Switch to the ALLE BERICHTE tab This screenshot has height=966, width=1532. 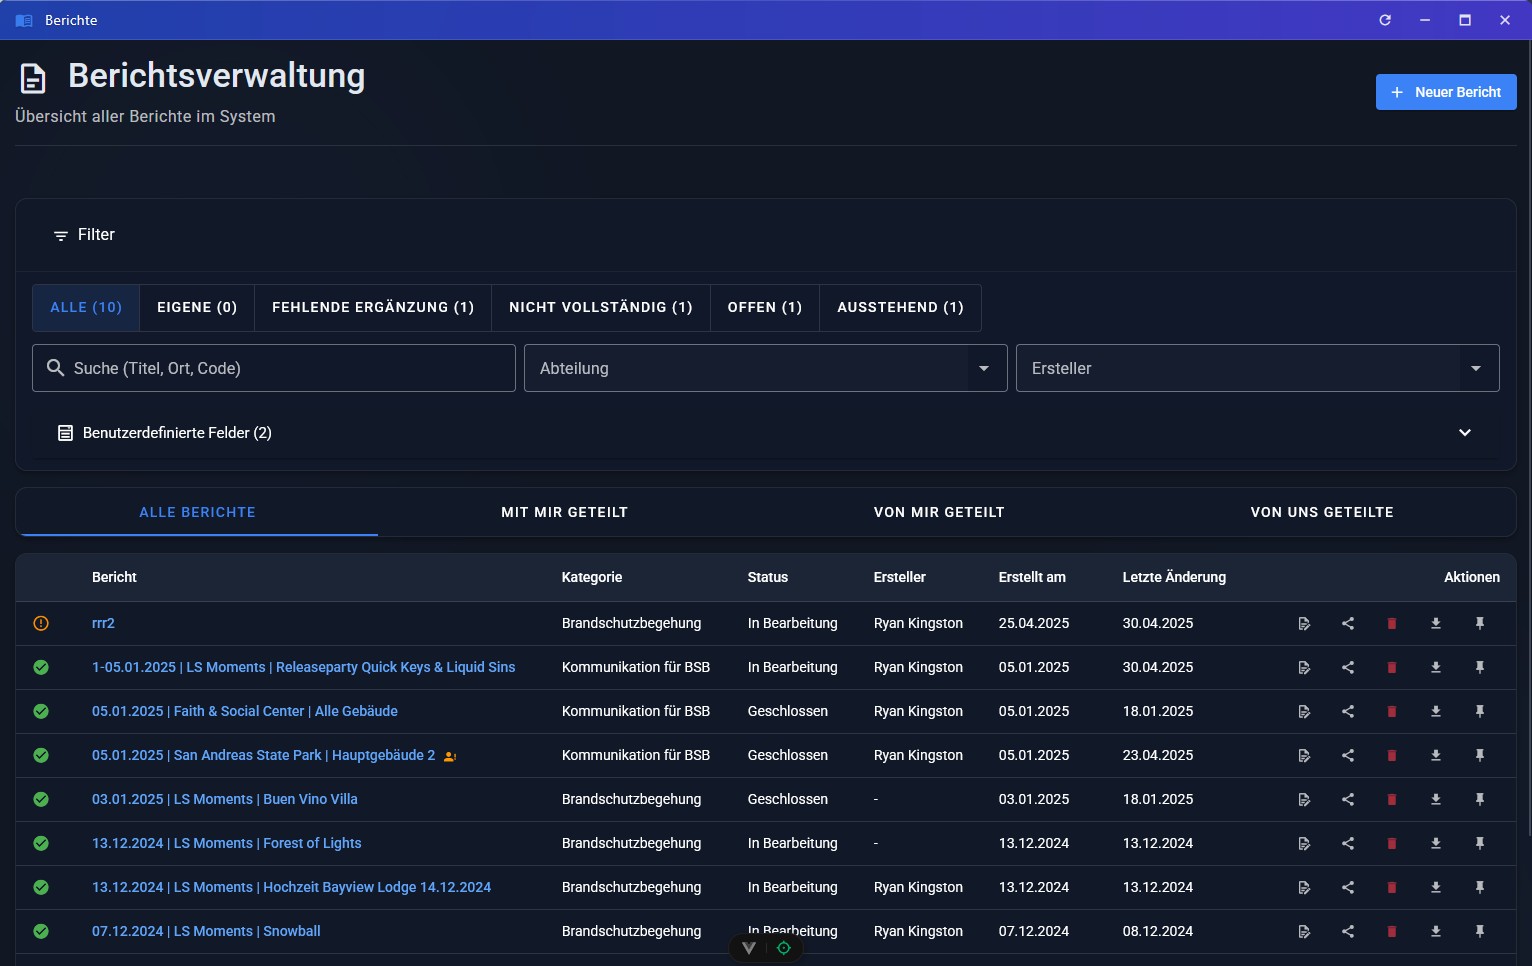coord(197,512)
